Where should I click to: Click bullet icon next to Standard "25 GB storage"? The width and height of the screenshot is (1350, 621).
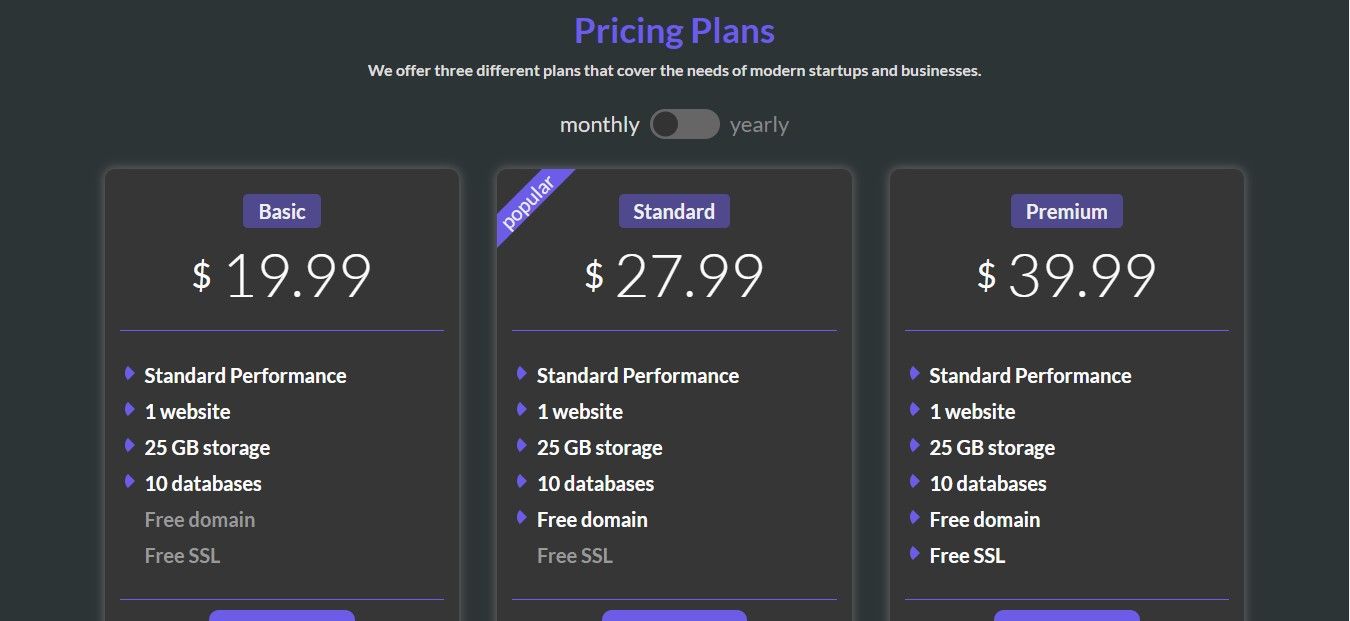pyautogui.click(x=522, y=445)
